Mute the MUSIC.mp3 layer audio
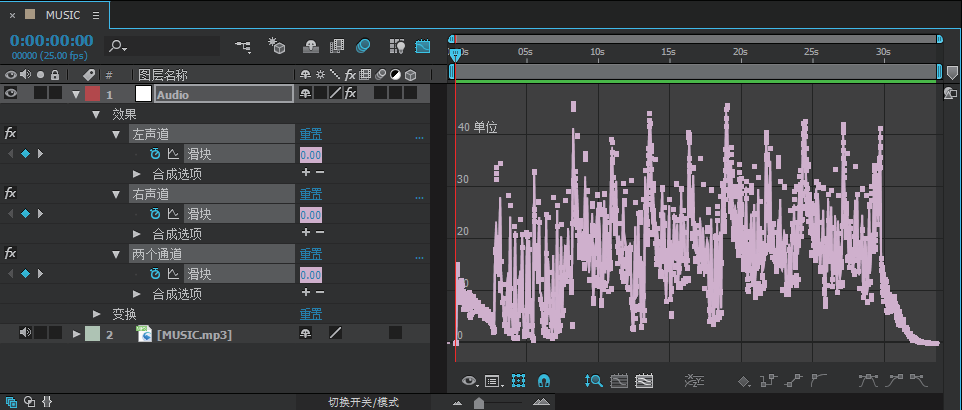The height and width of the screenshot is (410, 962). click(x=25, y=333)
